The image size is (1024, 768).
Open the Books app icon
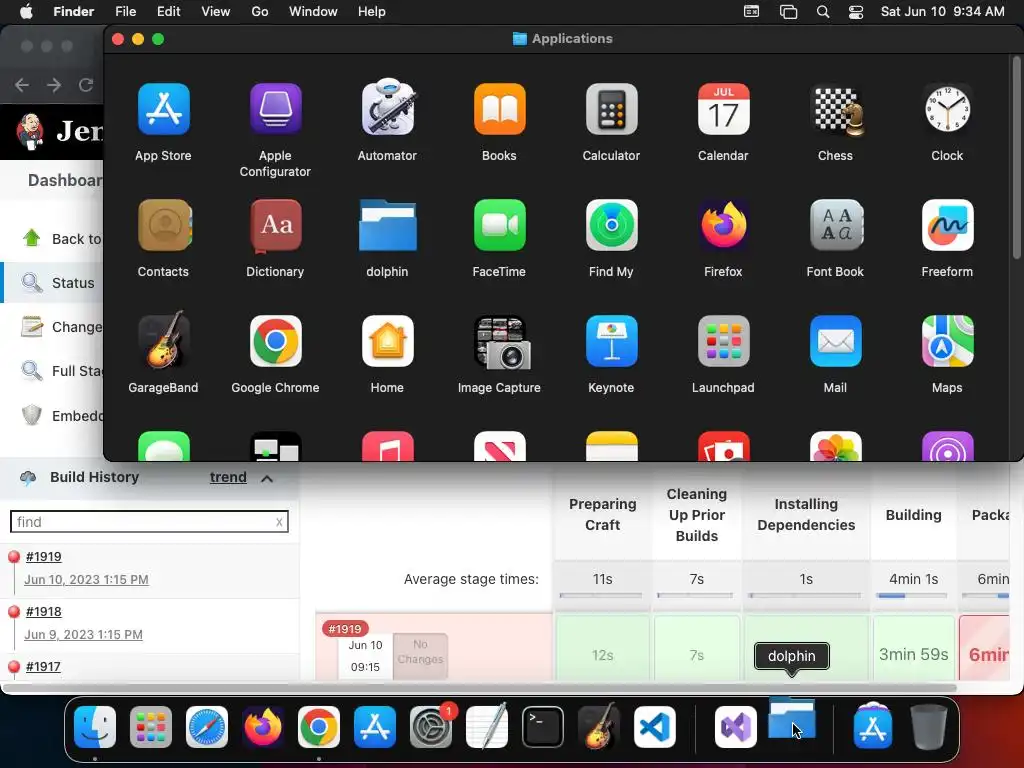(499, 109)
